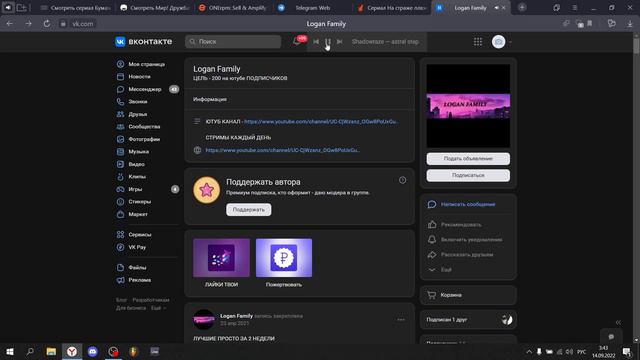The height and width of the screenshot is (360, 640).
Task: Click pinned post author Logan Family
Action: click(236, 316)
